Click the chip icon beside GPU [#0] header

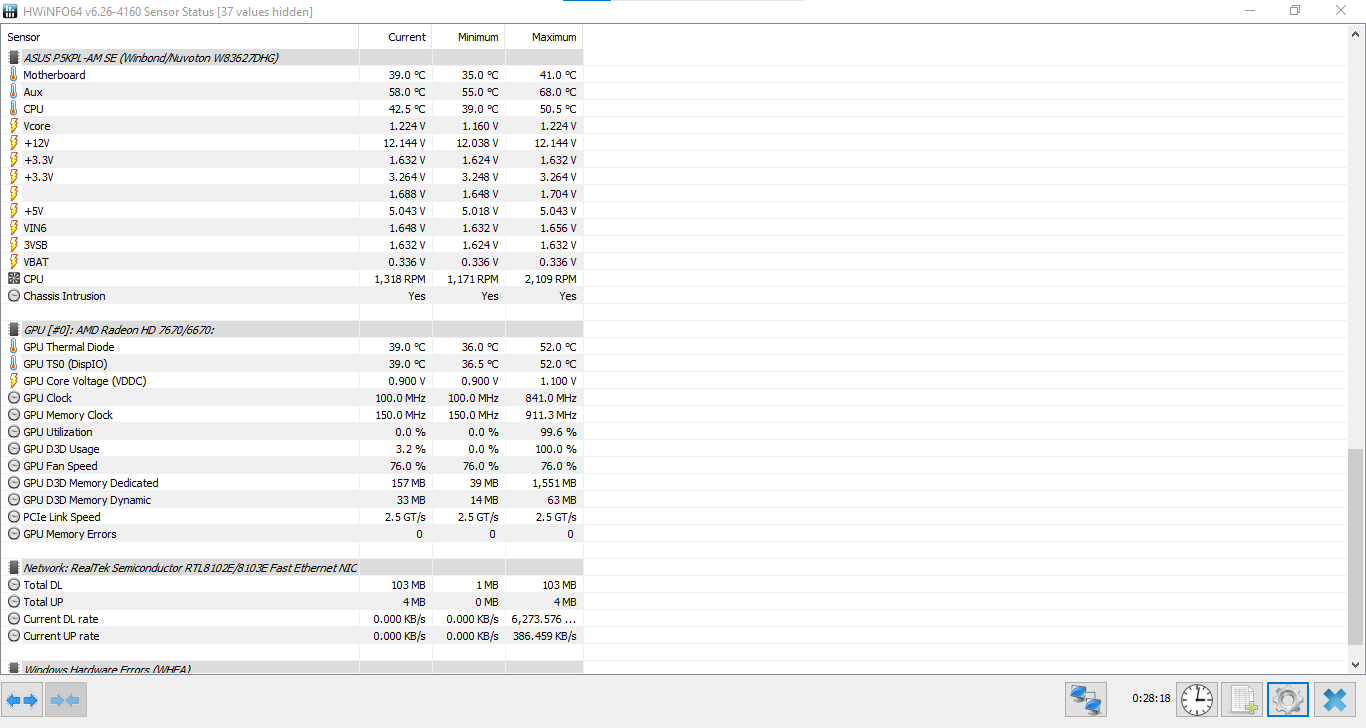[14, 330]
